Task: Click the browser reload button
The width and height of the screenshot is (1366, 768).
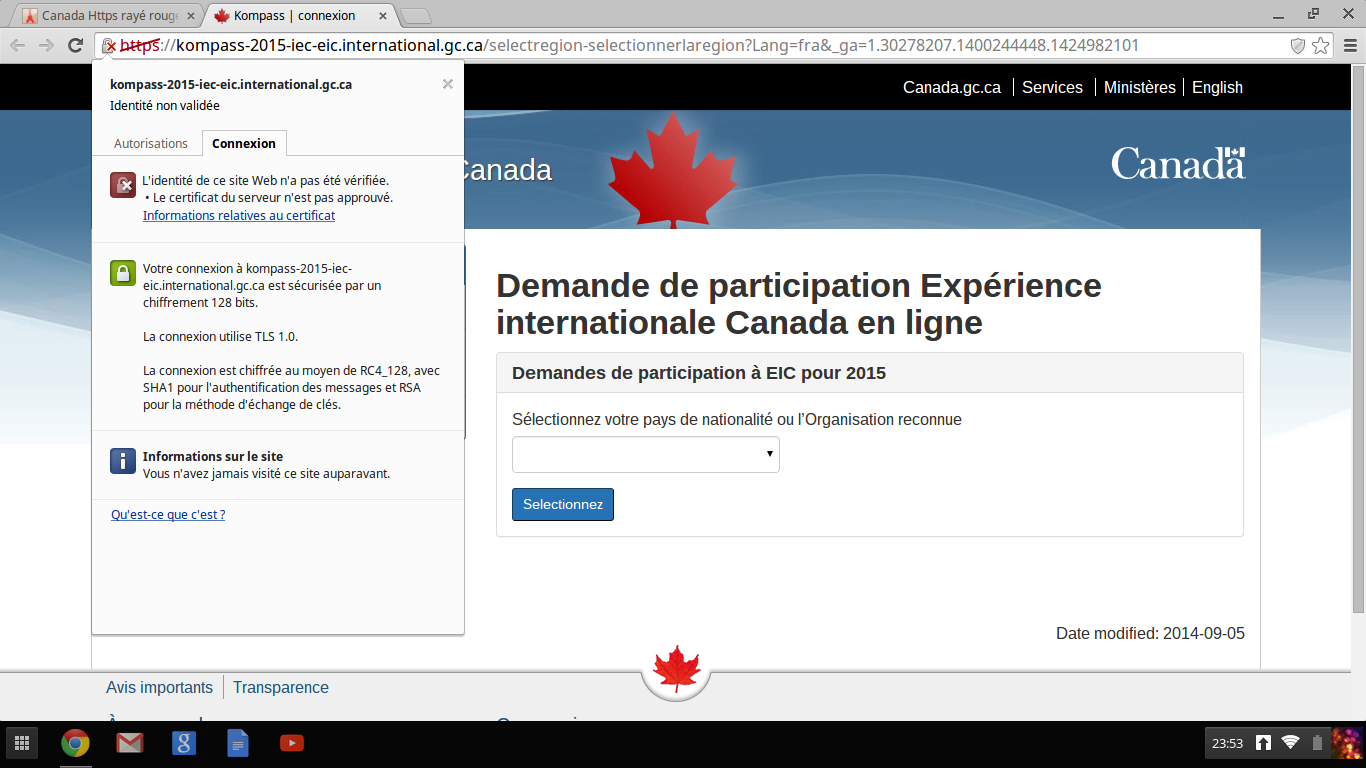Action: [x=75, y=45]
